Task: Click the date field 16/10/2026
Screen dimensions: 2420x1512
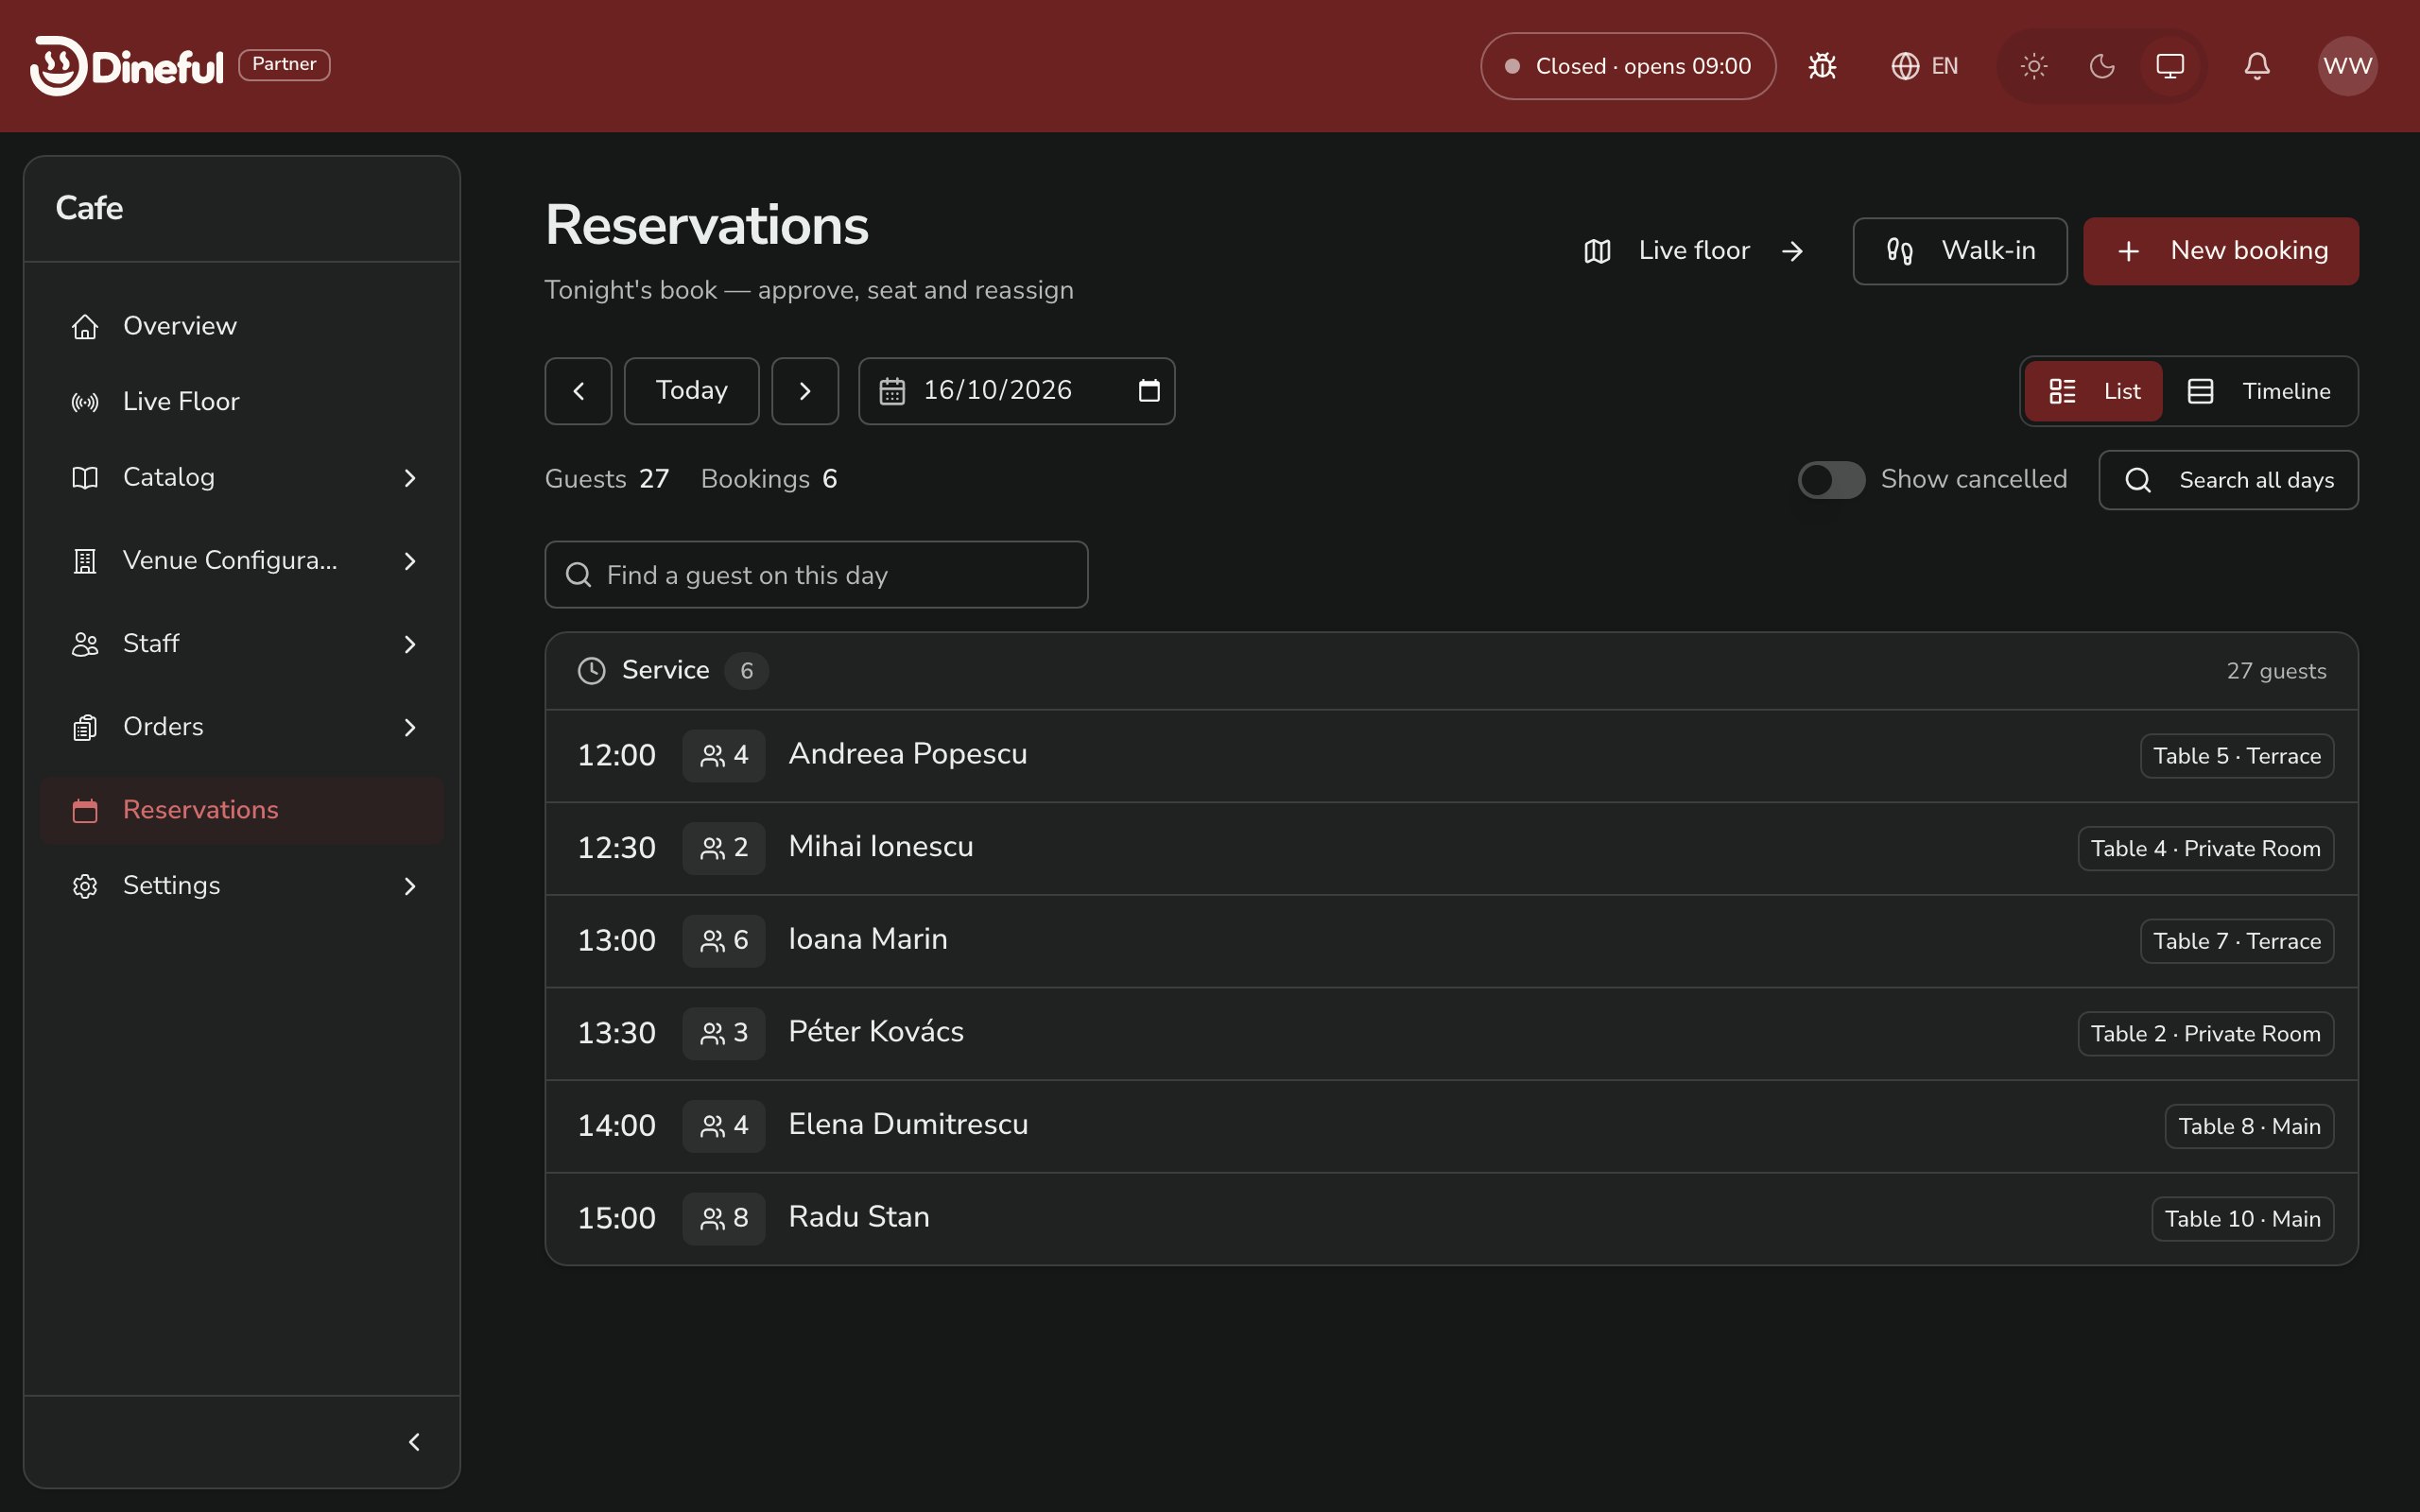Action: click(1017, 391)
